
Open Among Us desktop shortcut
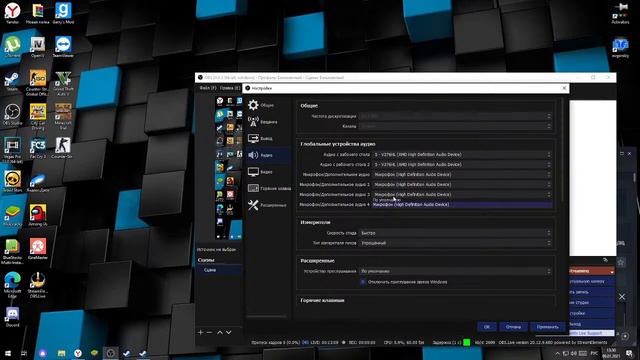[38, 216]
